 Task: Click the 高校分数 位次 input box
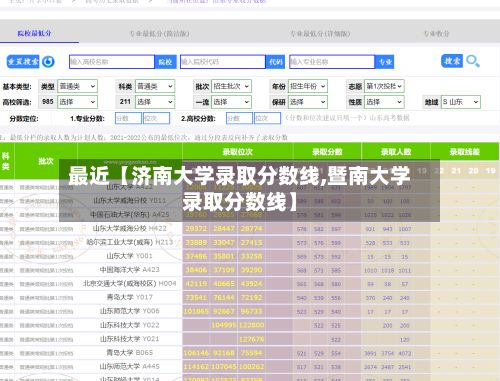267,118
